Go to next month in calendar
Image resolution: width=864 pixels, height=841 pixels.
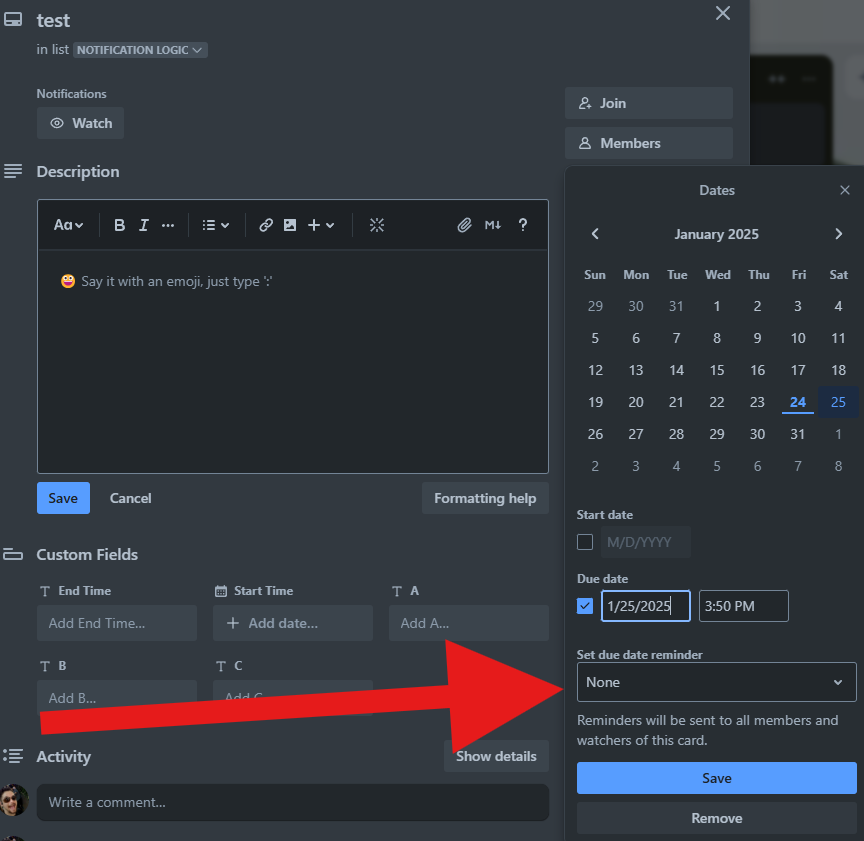839,234
